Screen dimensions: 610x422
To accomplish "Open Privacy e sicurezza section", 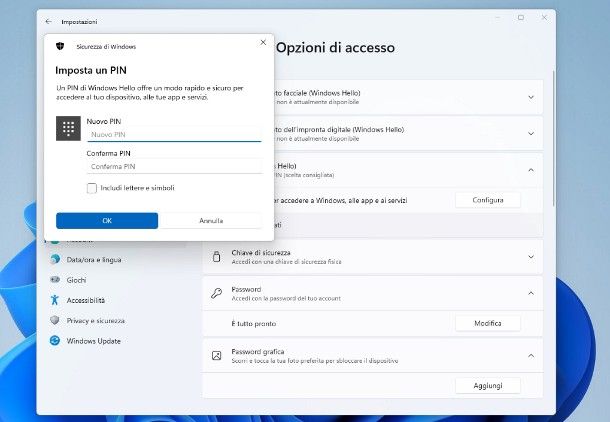I will [96, 320].
